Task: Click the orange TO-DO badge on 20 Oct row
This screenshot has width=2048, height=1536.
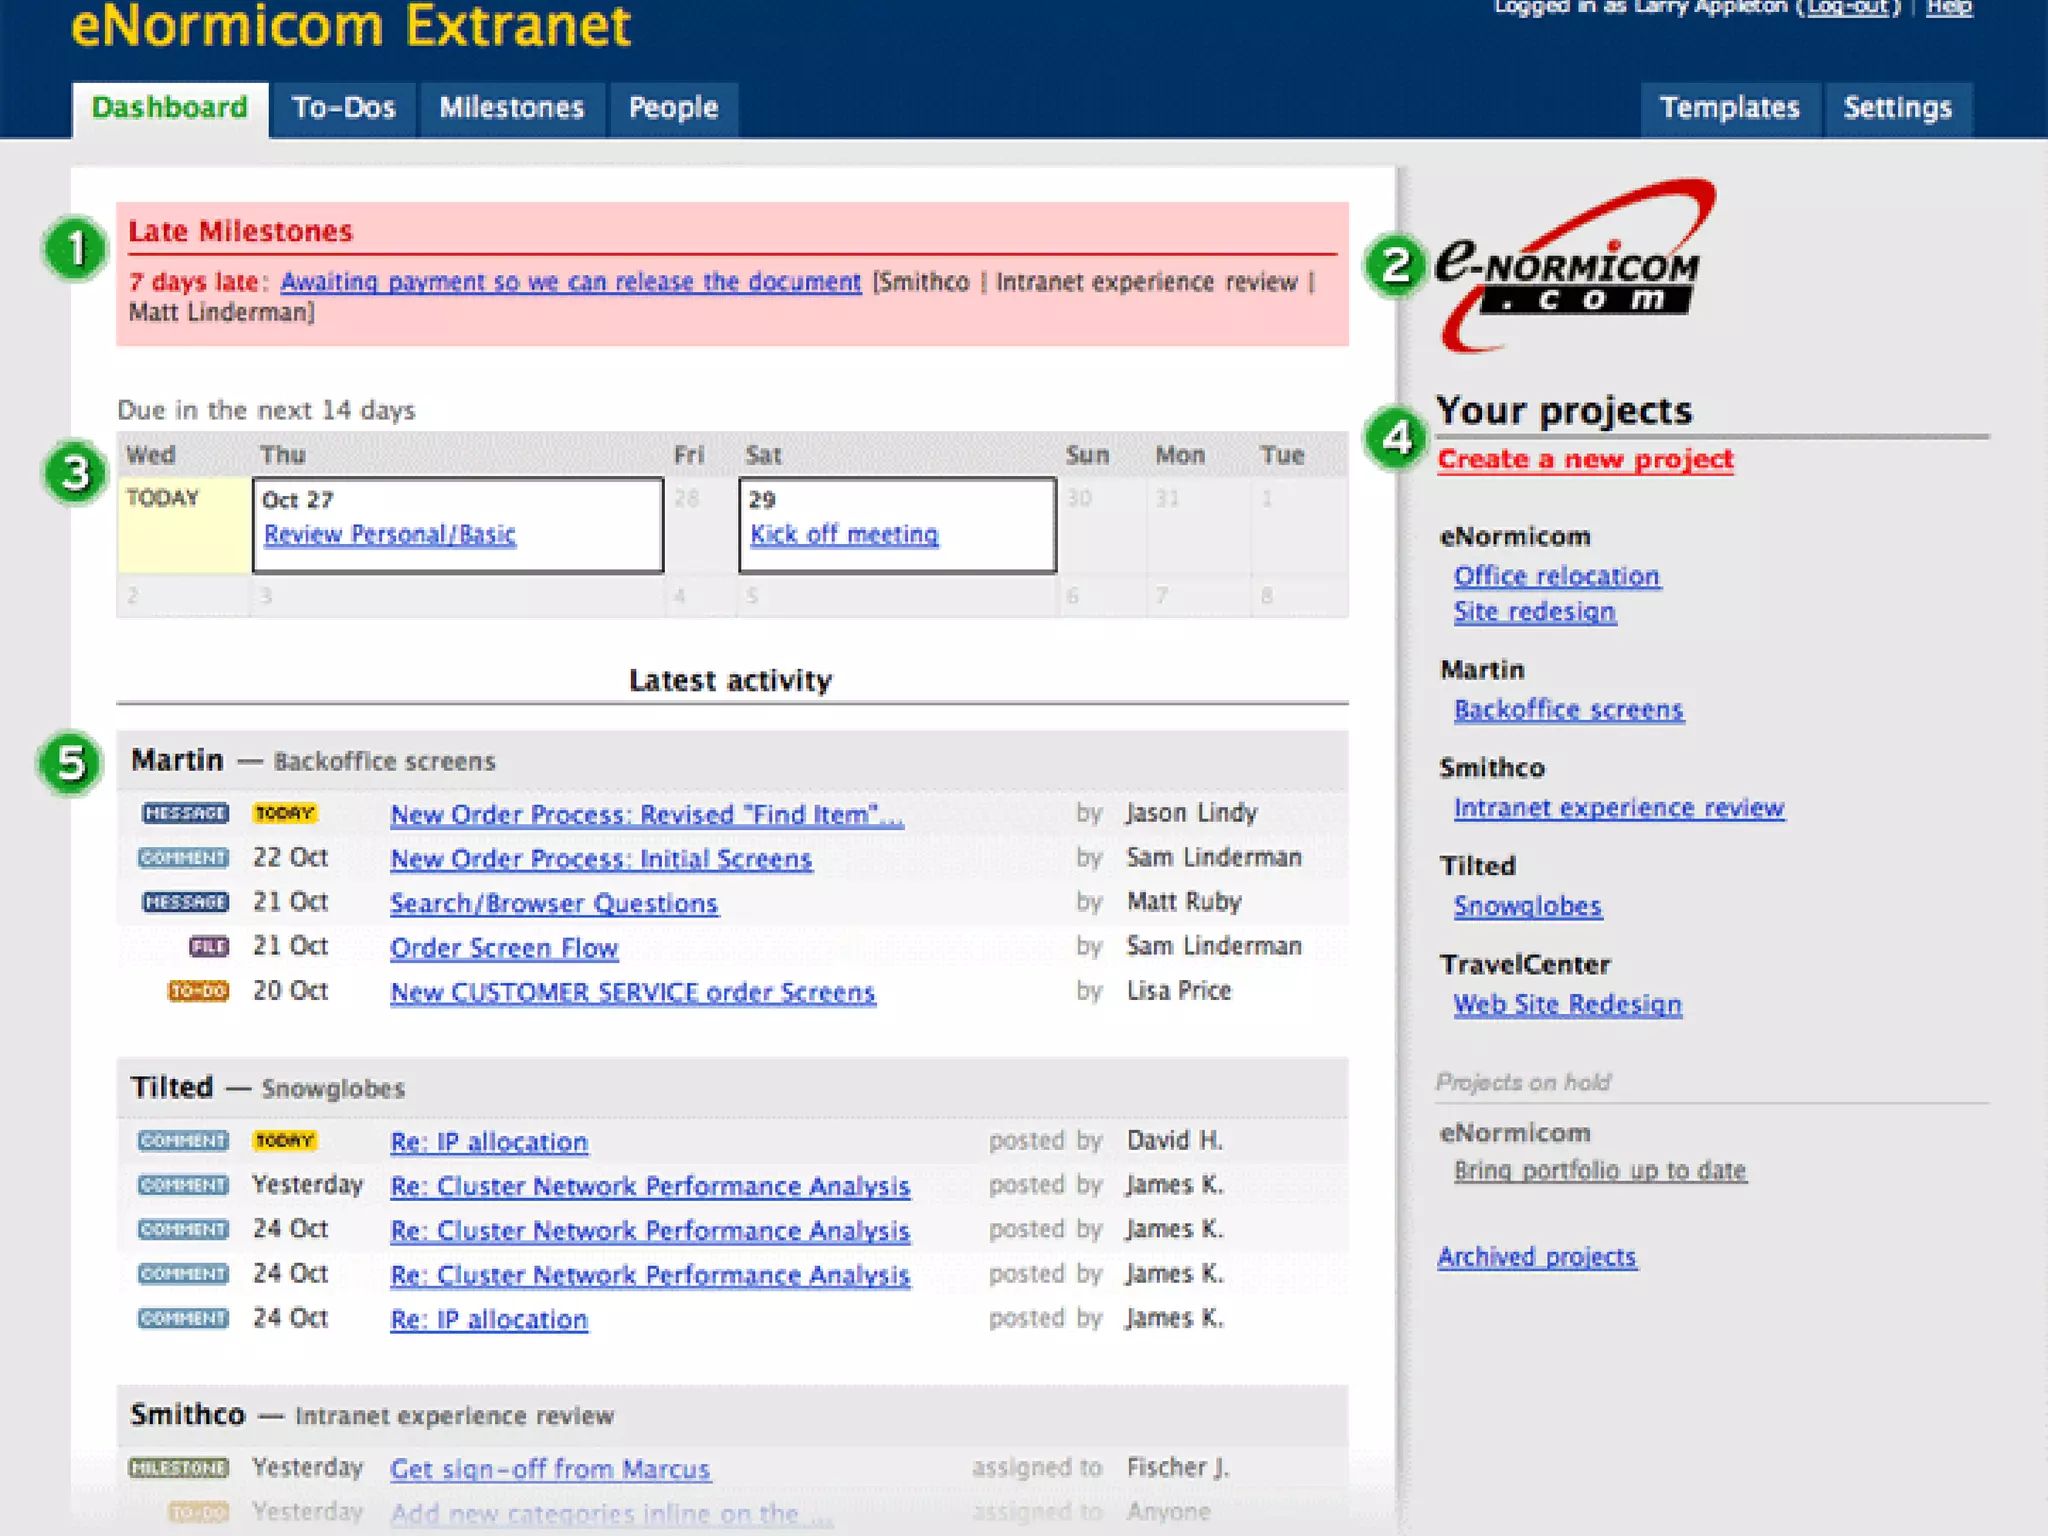Action: coord(198,991)
